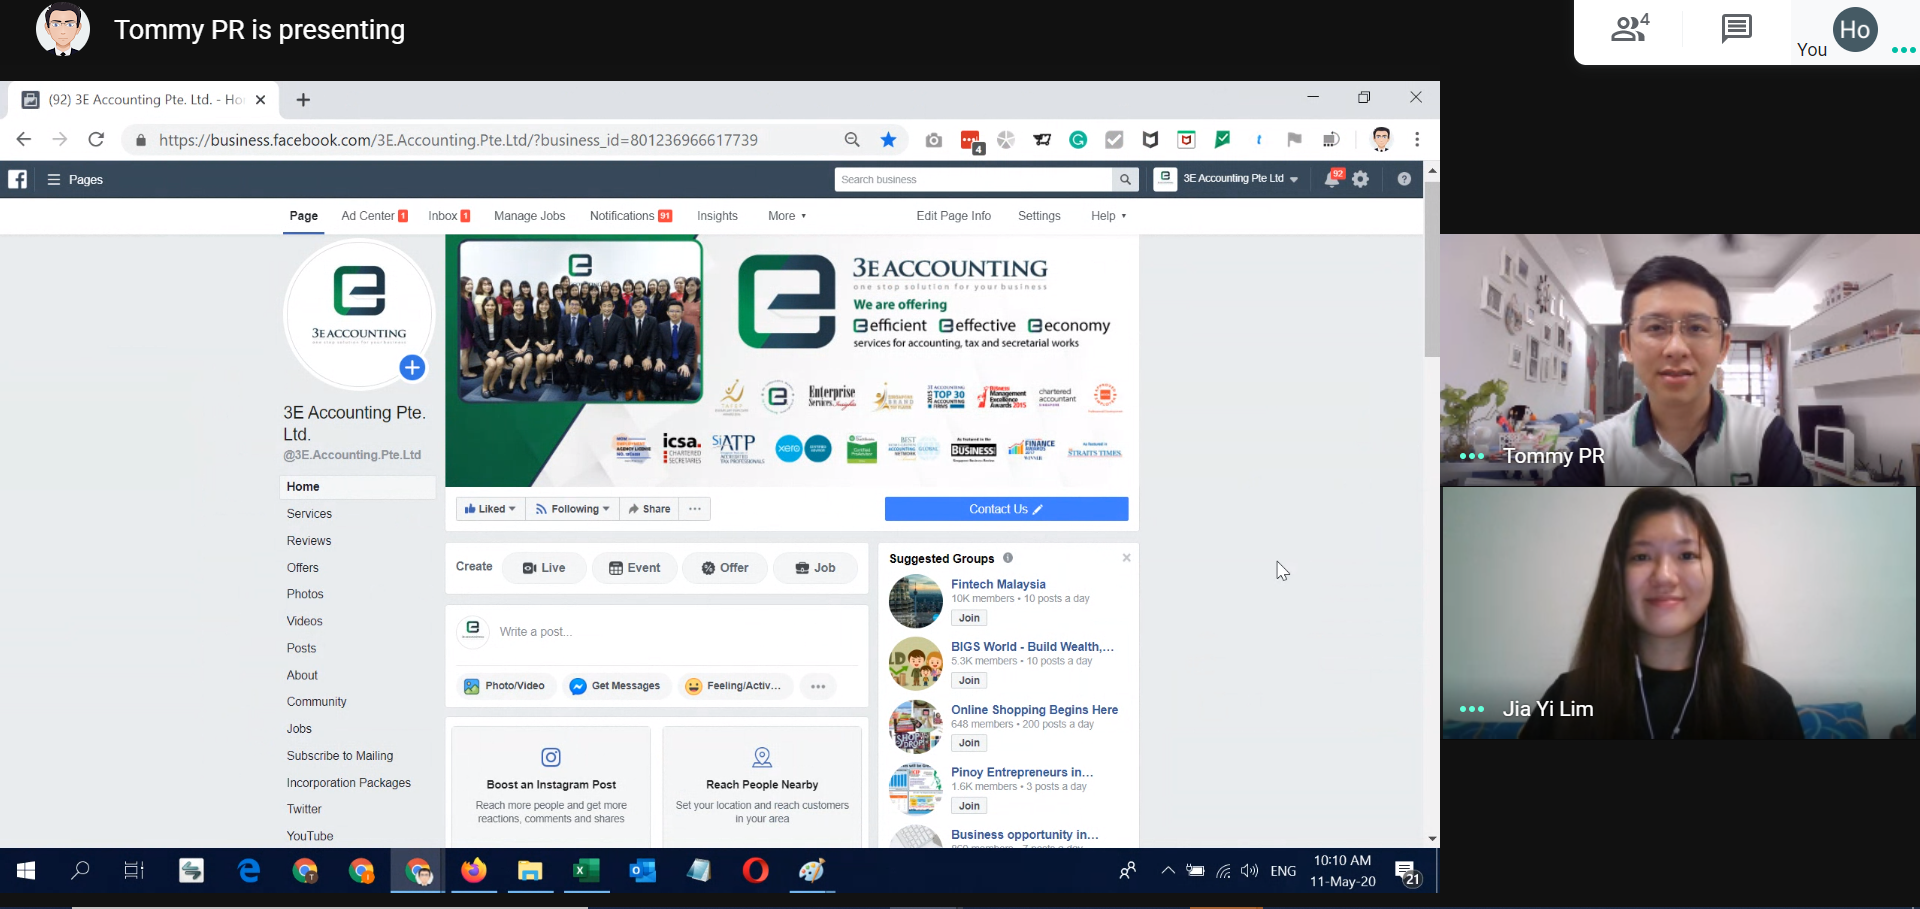Click the browser address bar URL

459,140
